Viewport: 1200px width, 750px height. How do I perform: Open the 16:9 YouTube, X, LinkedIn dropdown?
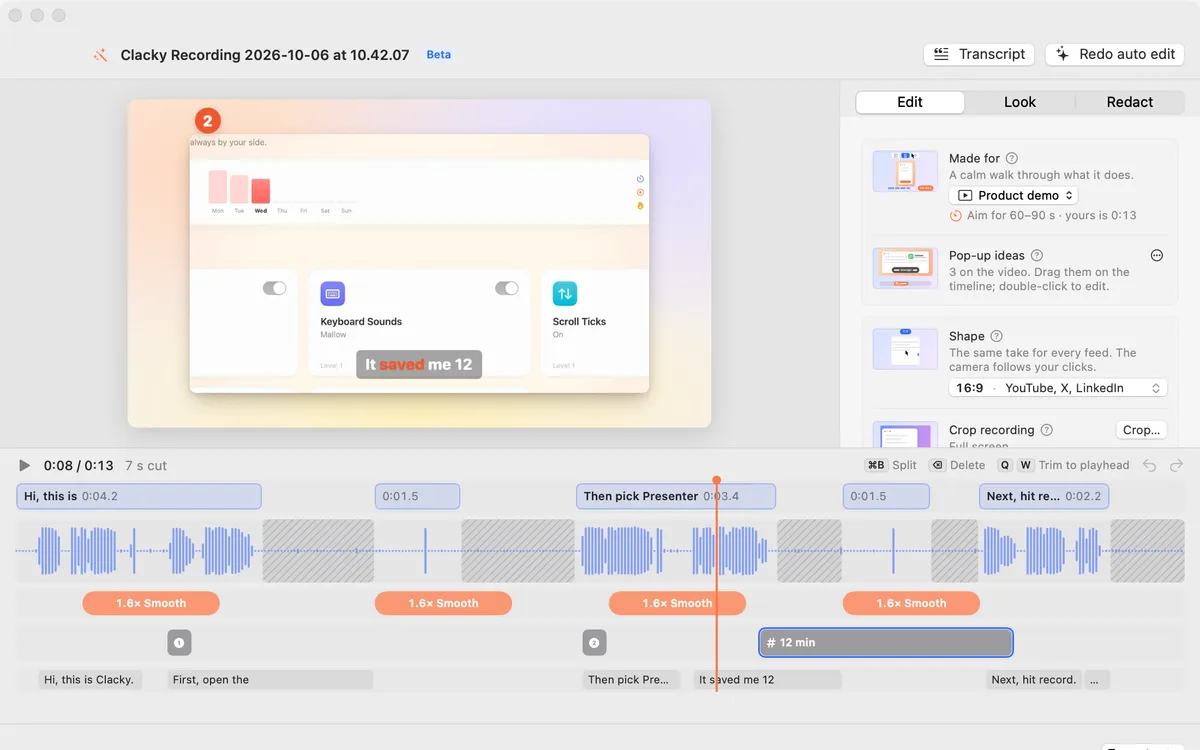1058,388
